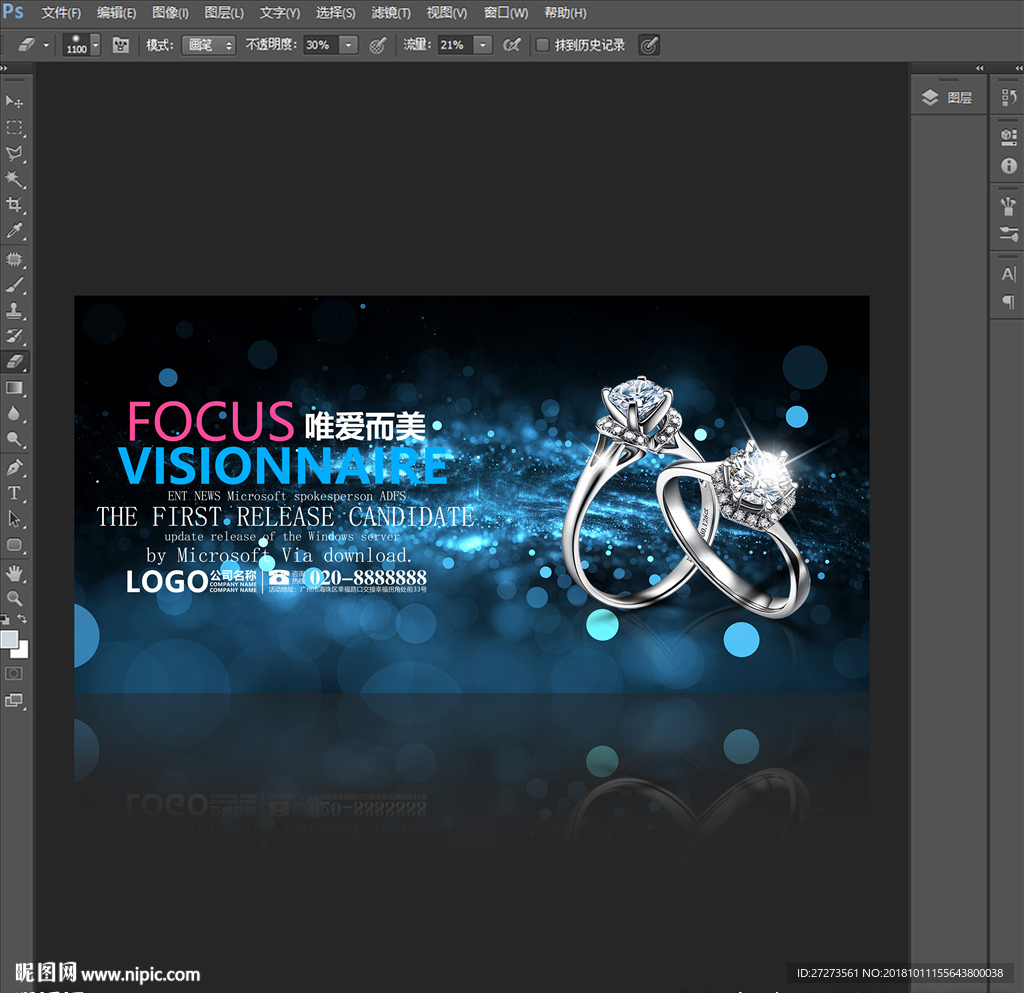The image size is (1024, 993).
Task: Open the 图层 layers panel tab
Action: tap(948, 98)
